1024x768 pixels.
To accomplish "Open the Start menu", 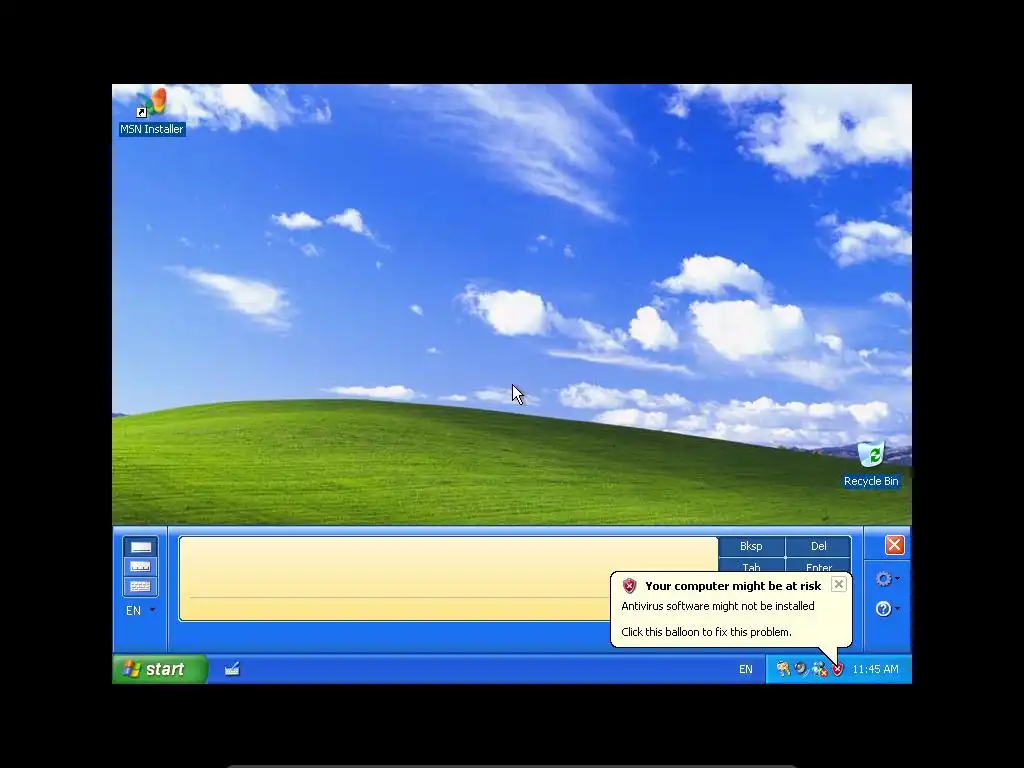I will click(x=160, y=669).
